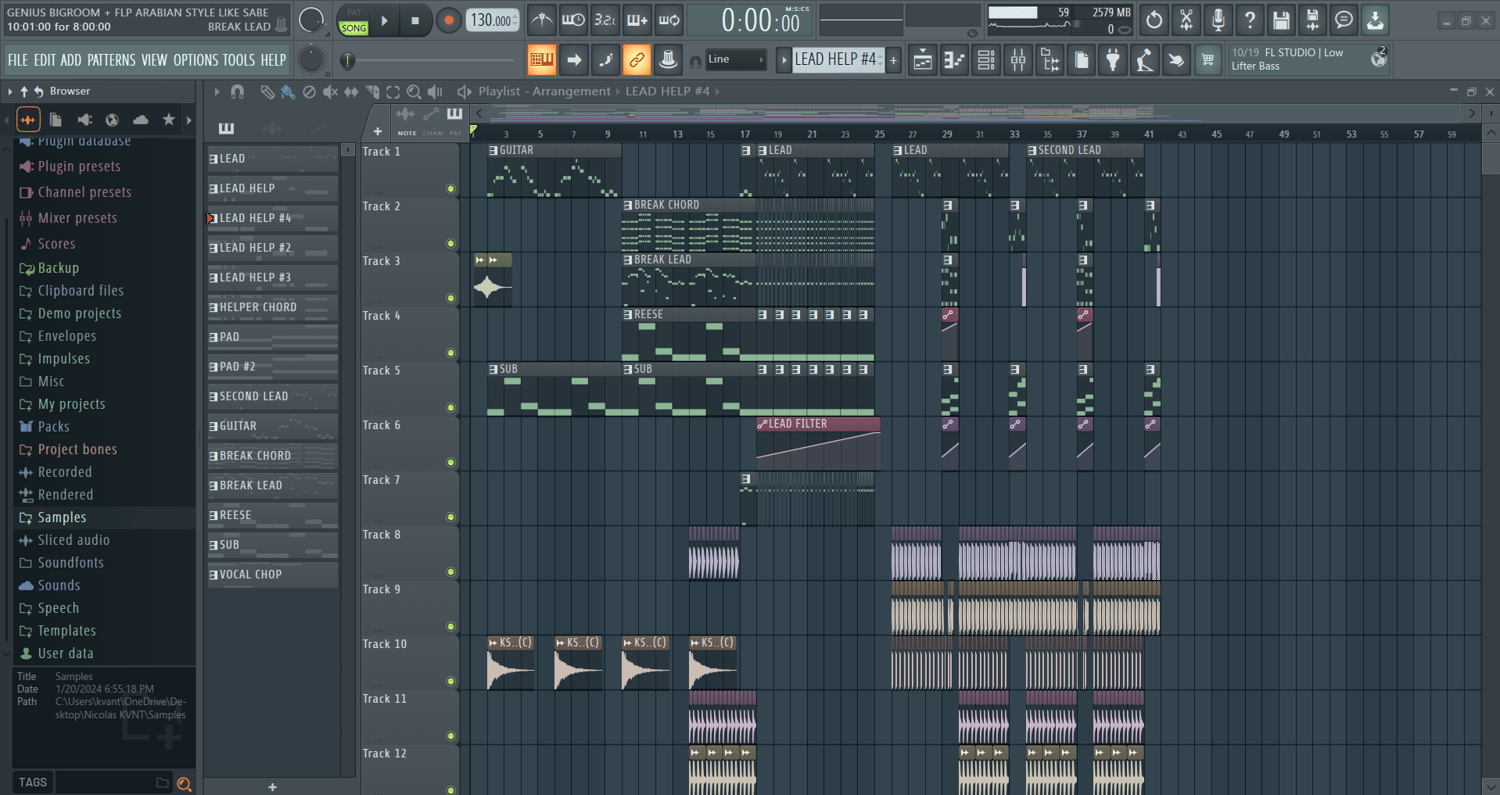The height and width of the screenshot is (795, 1500).
Task: Open the plugin picker plug icon
Action: click(1113, 60)
